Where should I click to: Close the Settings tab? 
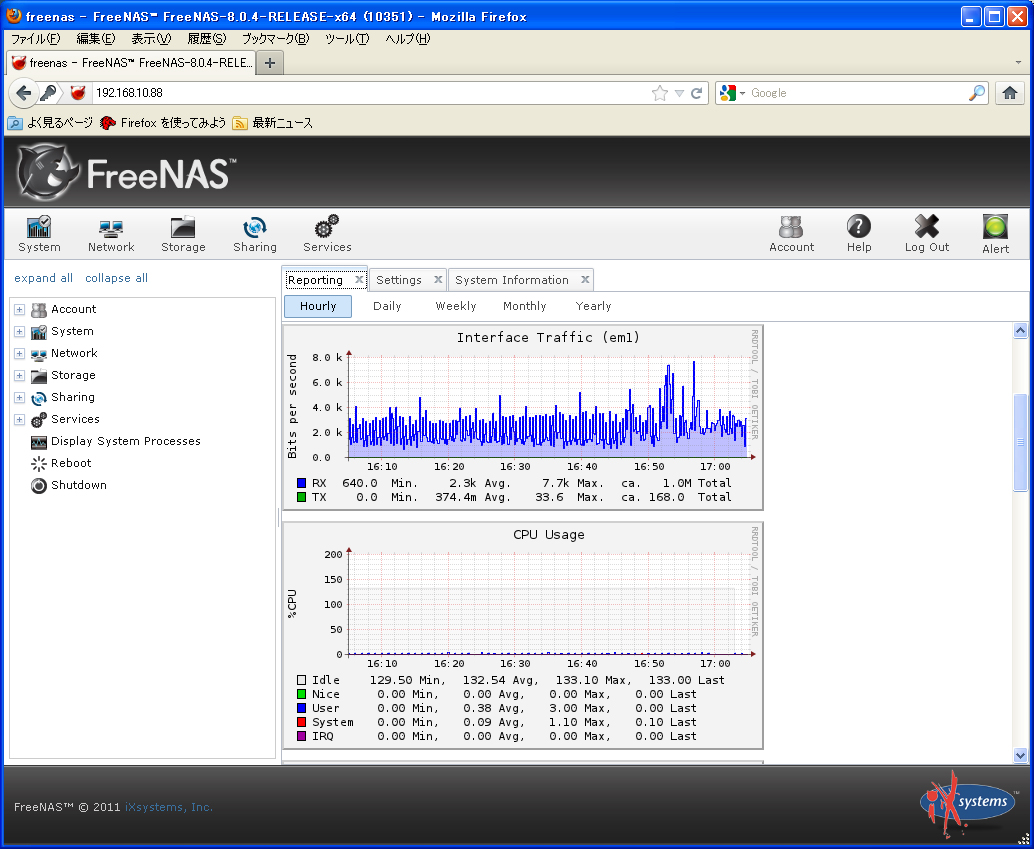[438, 280]
